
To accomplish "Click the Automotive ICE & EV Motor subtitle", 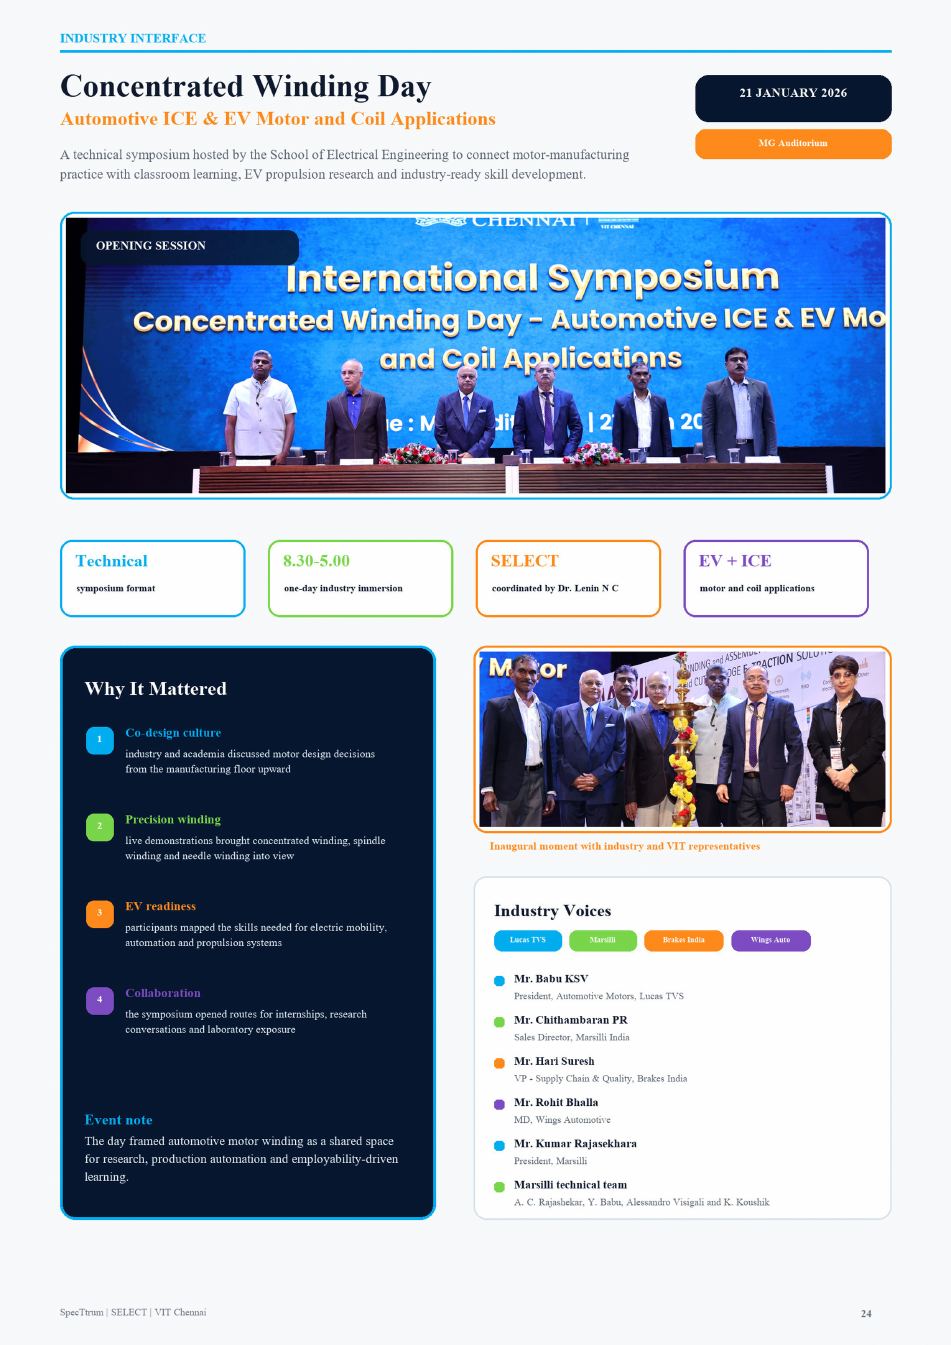I will click(278, 119).
